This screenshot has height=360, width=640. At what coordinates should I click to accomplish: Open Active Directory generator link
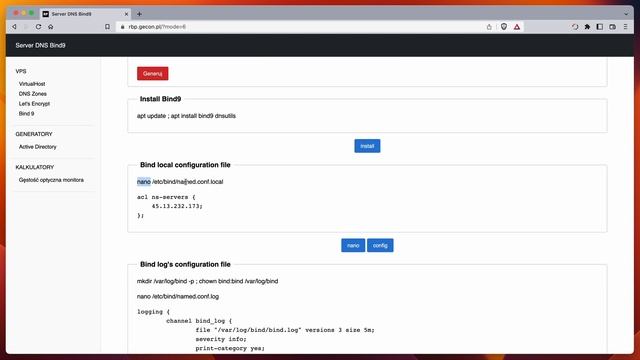point(38,147)
